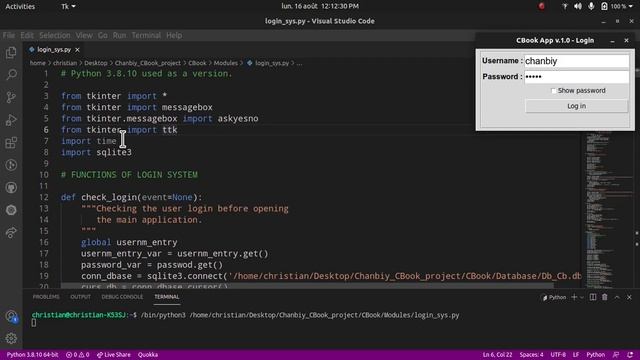Open the Run menu
The width and height of the screenshot is (640, 360).
[x=120, y=36]
